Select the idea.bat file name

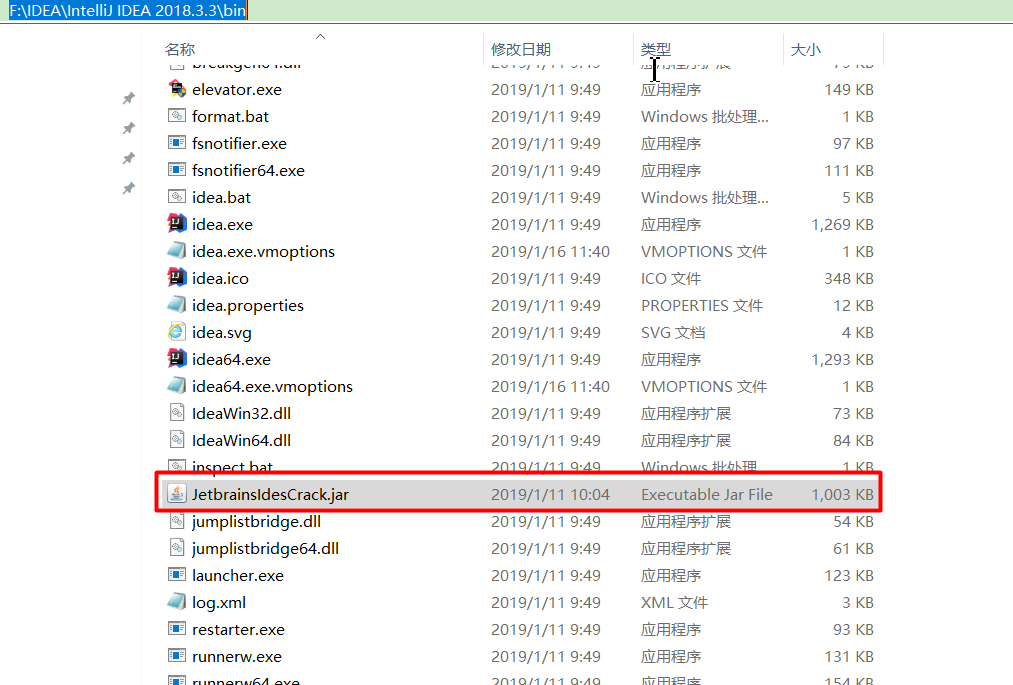coord(221,197)
